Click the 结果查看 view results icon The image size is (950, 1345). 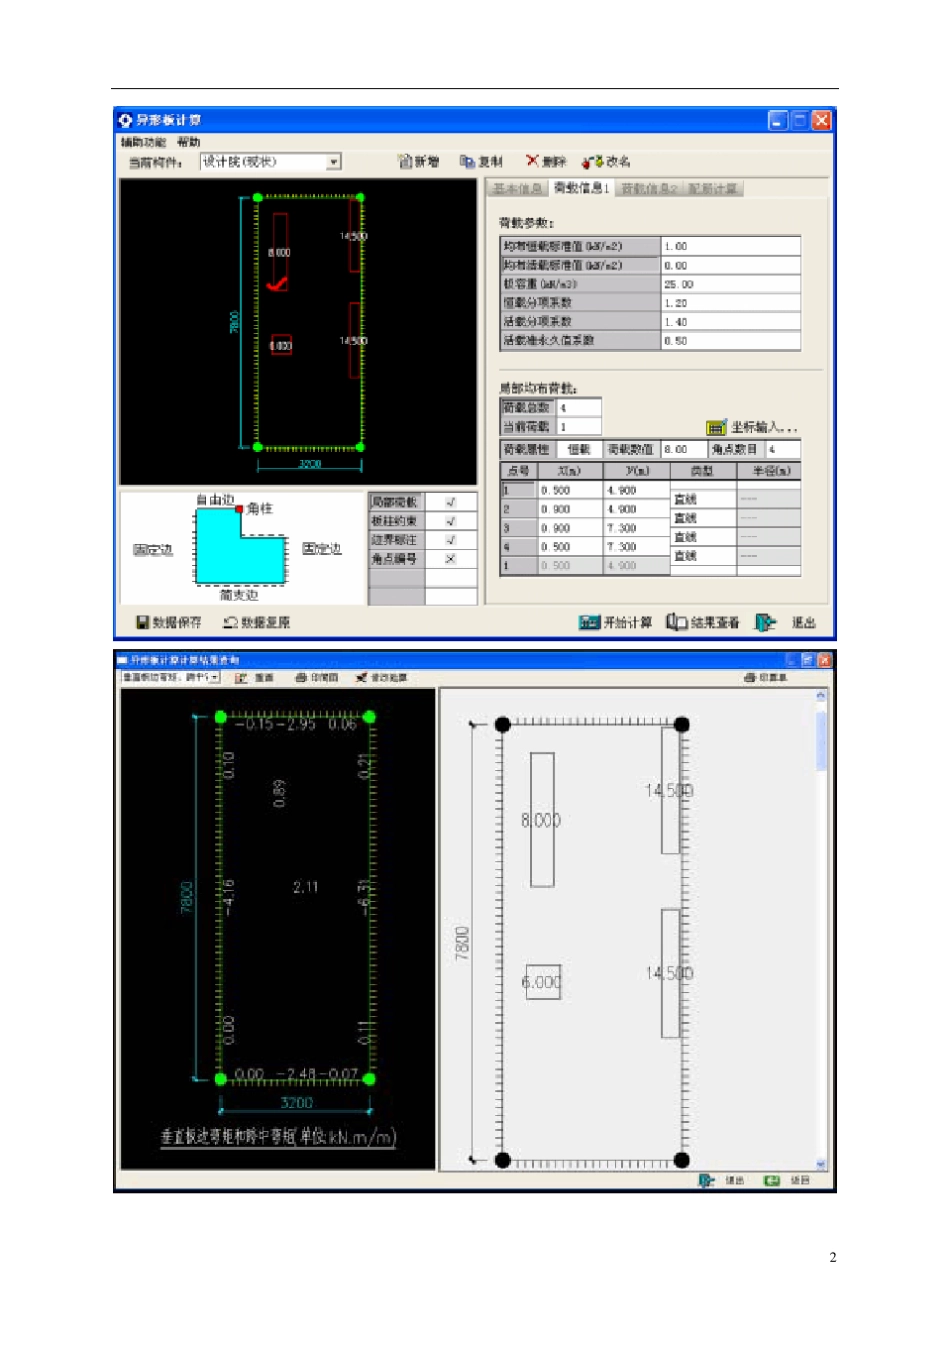click(677, 622)
